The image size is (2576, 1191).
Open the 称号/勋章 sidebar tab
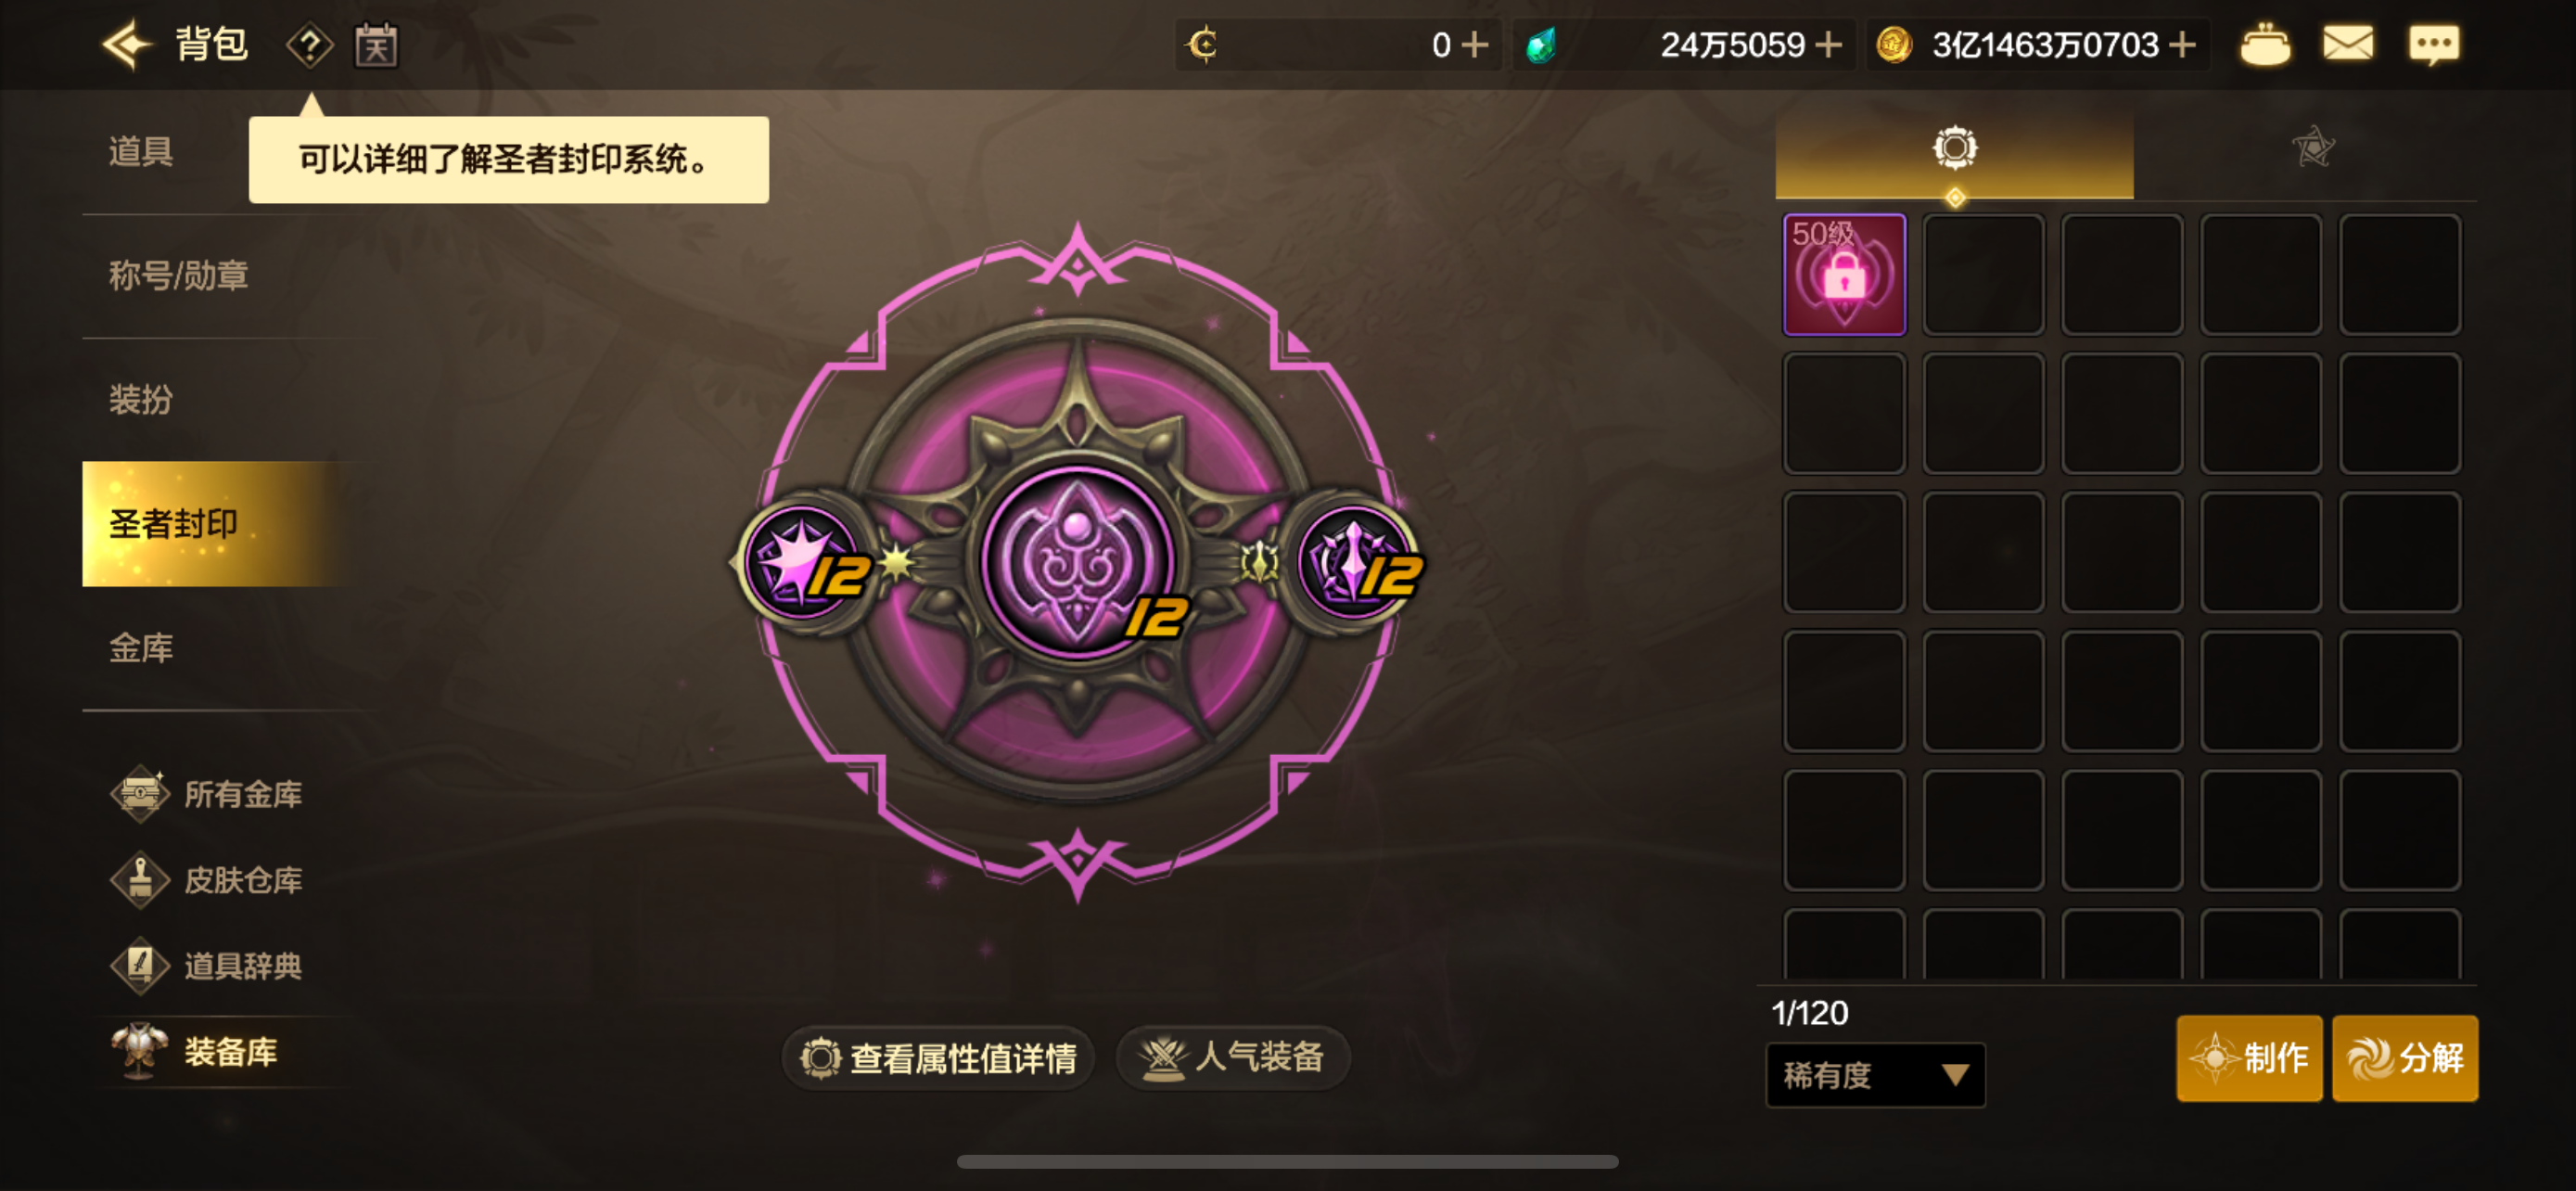tap(178, 276)
